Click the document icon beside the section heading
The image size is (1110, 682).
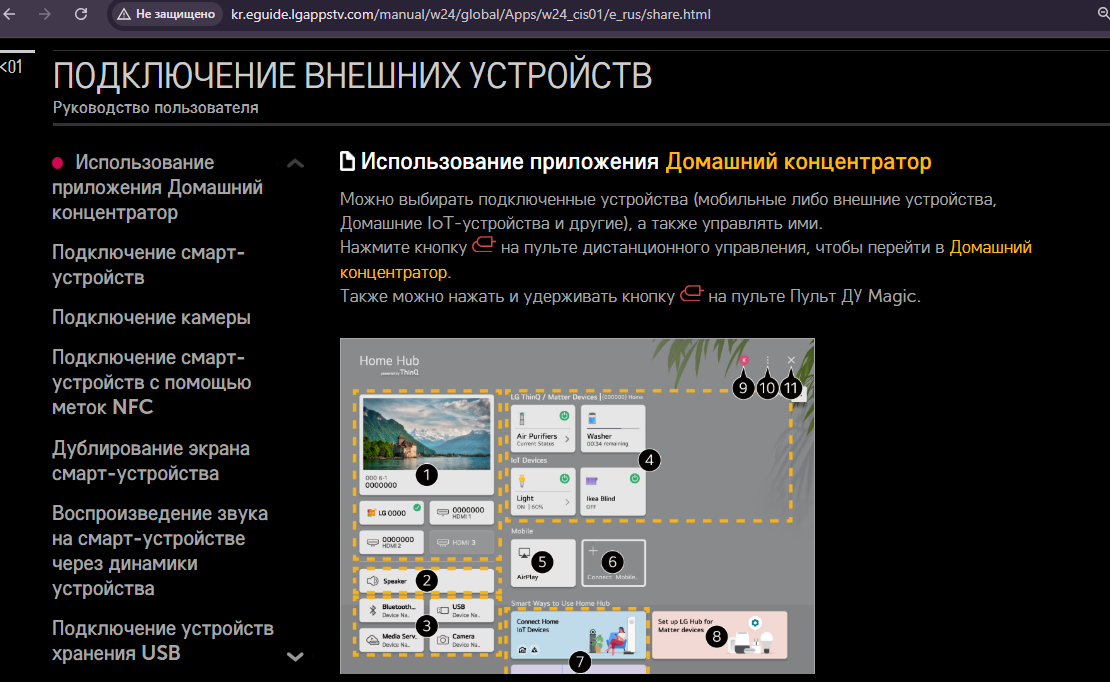347,162
